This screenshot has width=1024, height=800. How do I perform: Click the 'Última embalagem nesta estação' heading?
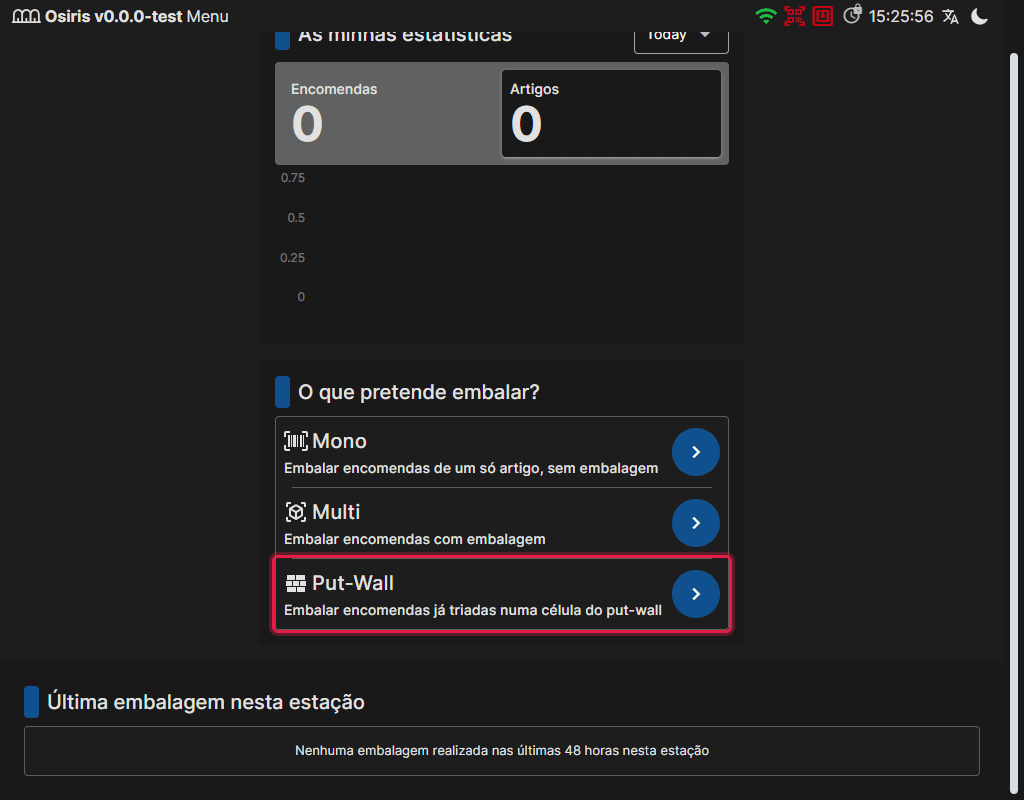click(206, 702)
